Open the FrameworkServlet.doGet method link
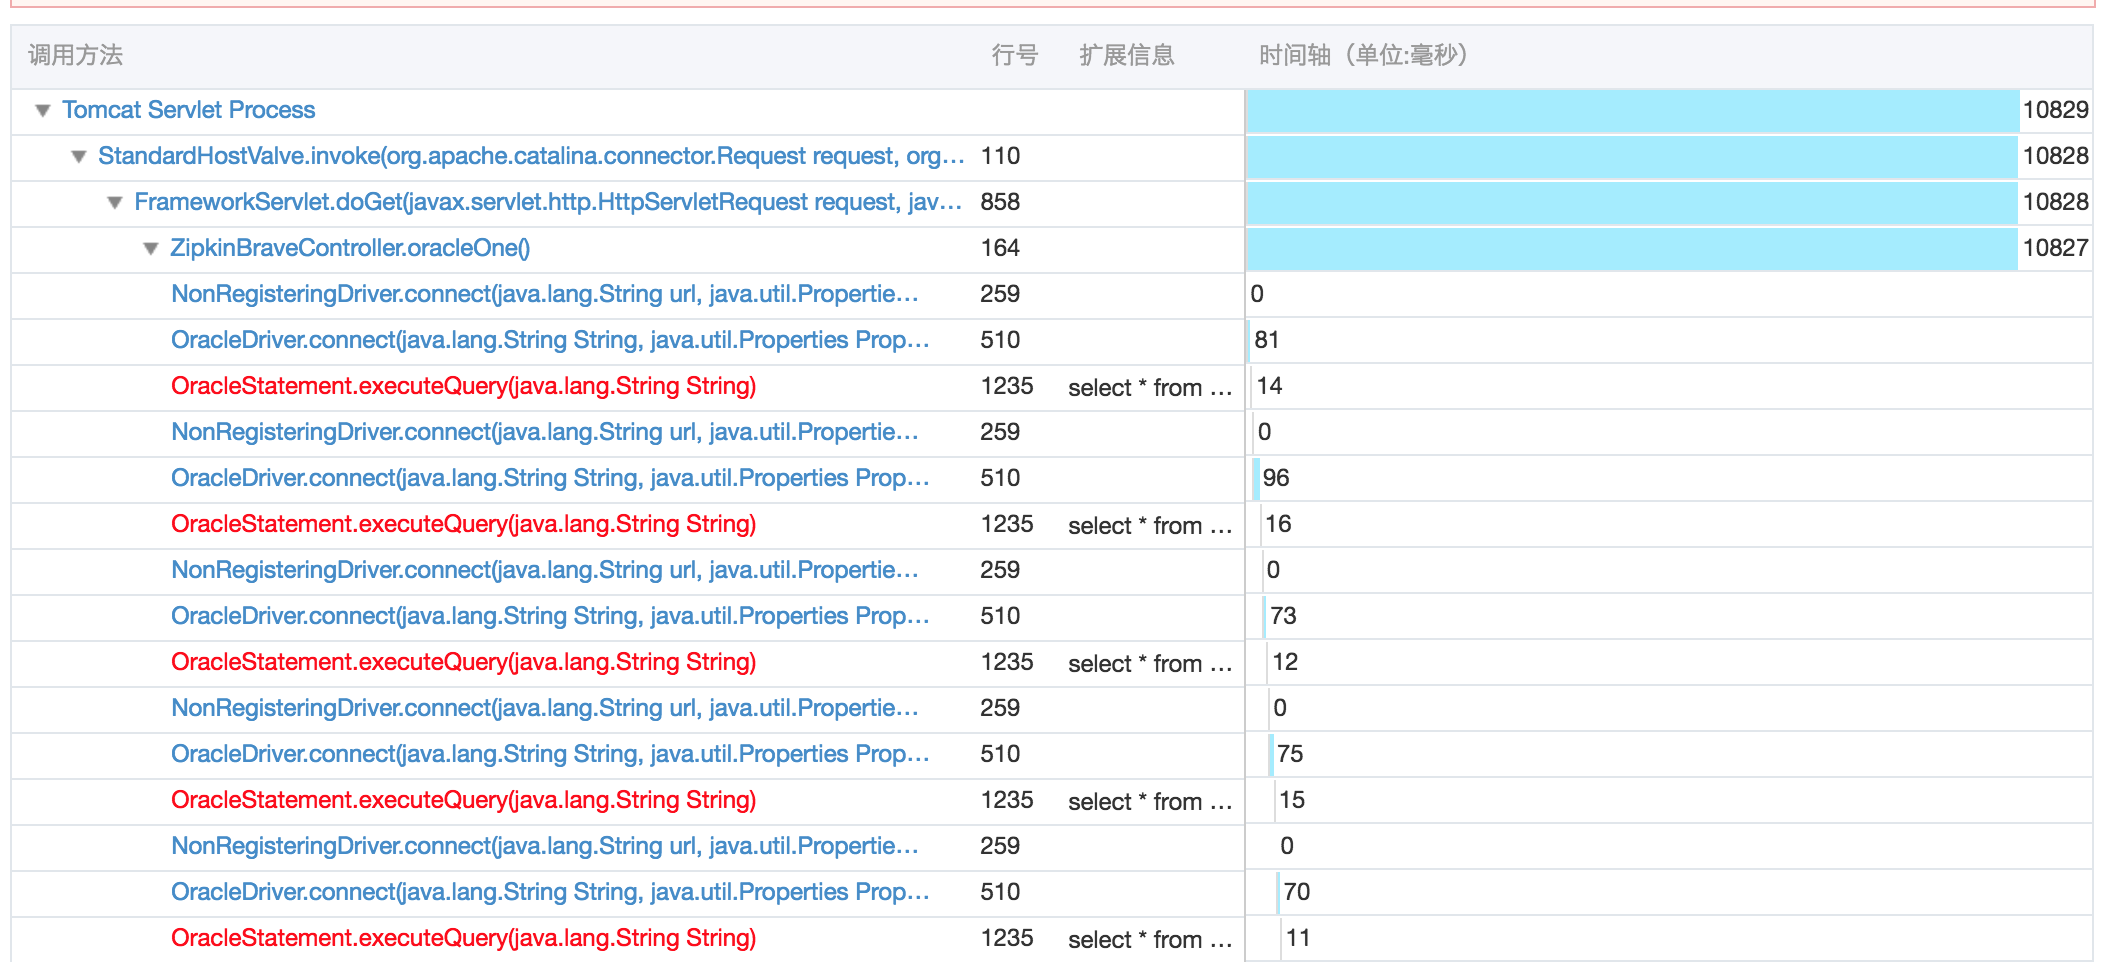This screenshot has width=2112, height=962. coord(548,202)
